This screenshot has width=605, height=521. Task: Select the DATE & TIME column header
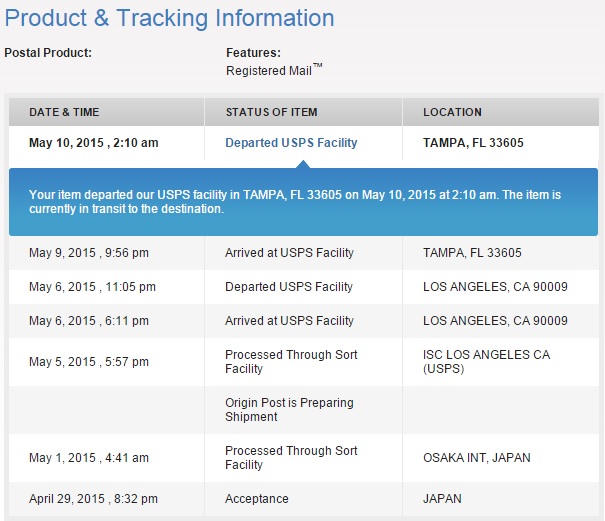pos(64,112)
